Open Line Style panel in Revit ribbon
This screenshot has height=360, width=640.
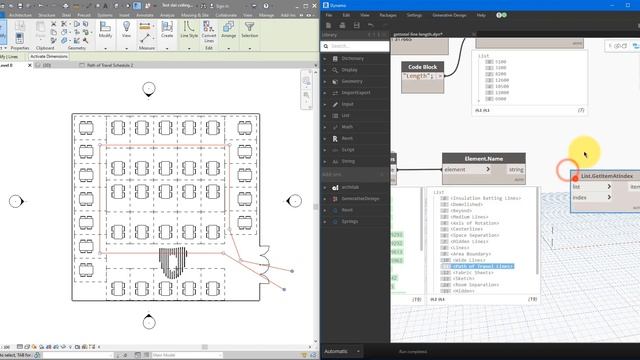(189, 30)
